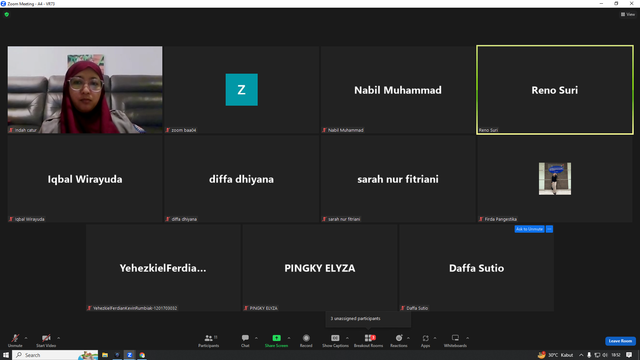Select the Nabil Muhammad participant tile

pos(398,90)
